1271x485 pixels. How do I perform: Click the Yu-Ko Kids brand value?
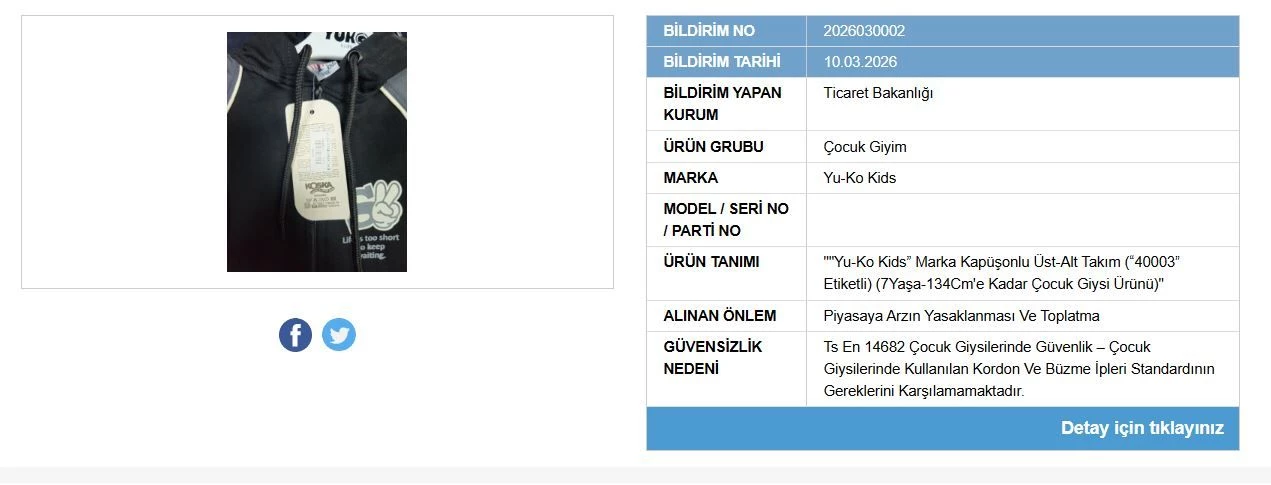859,178
